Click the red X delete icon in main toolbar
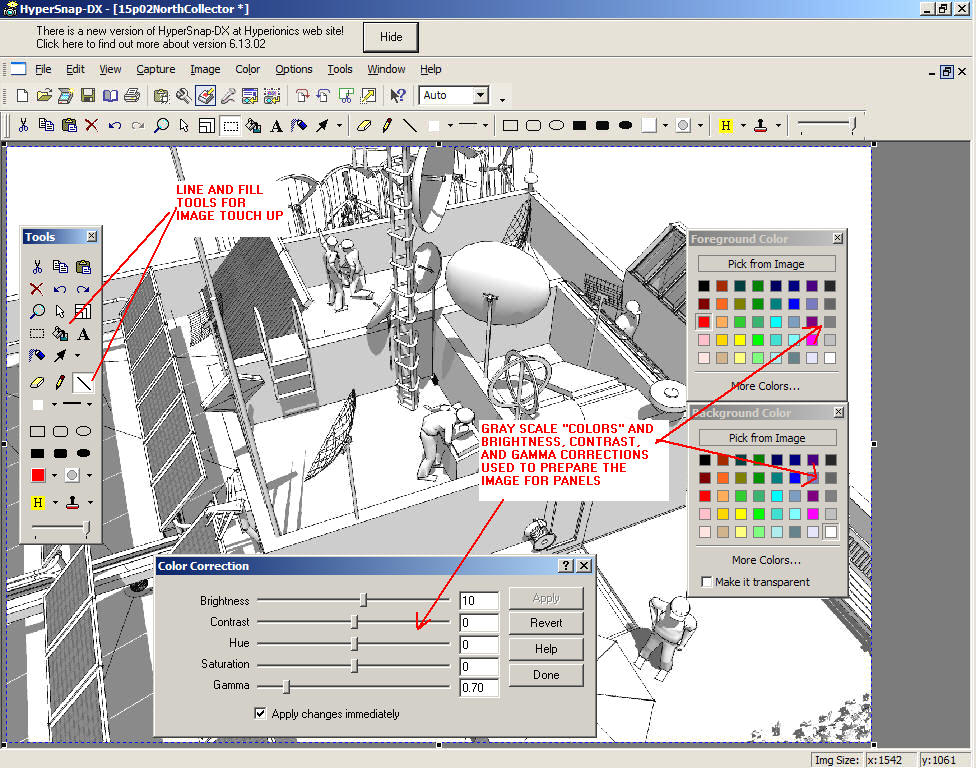Viewport: 976px width, 768px height. 92,125
